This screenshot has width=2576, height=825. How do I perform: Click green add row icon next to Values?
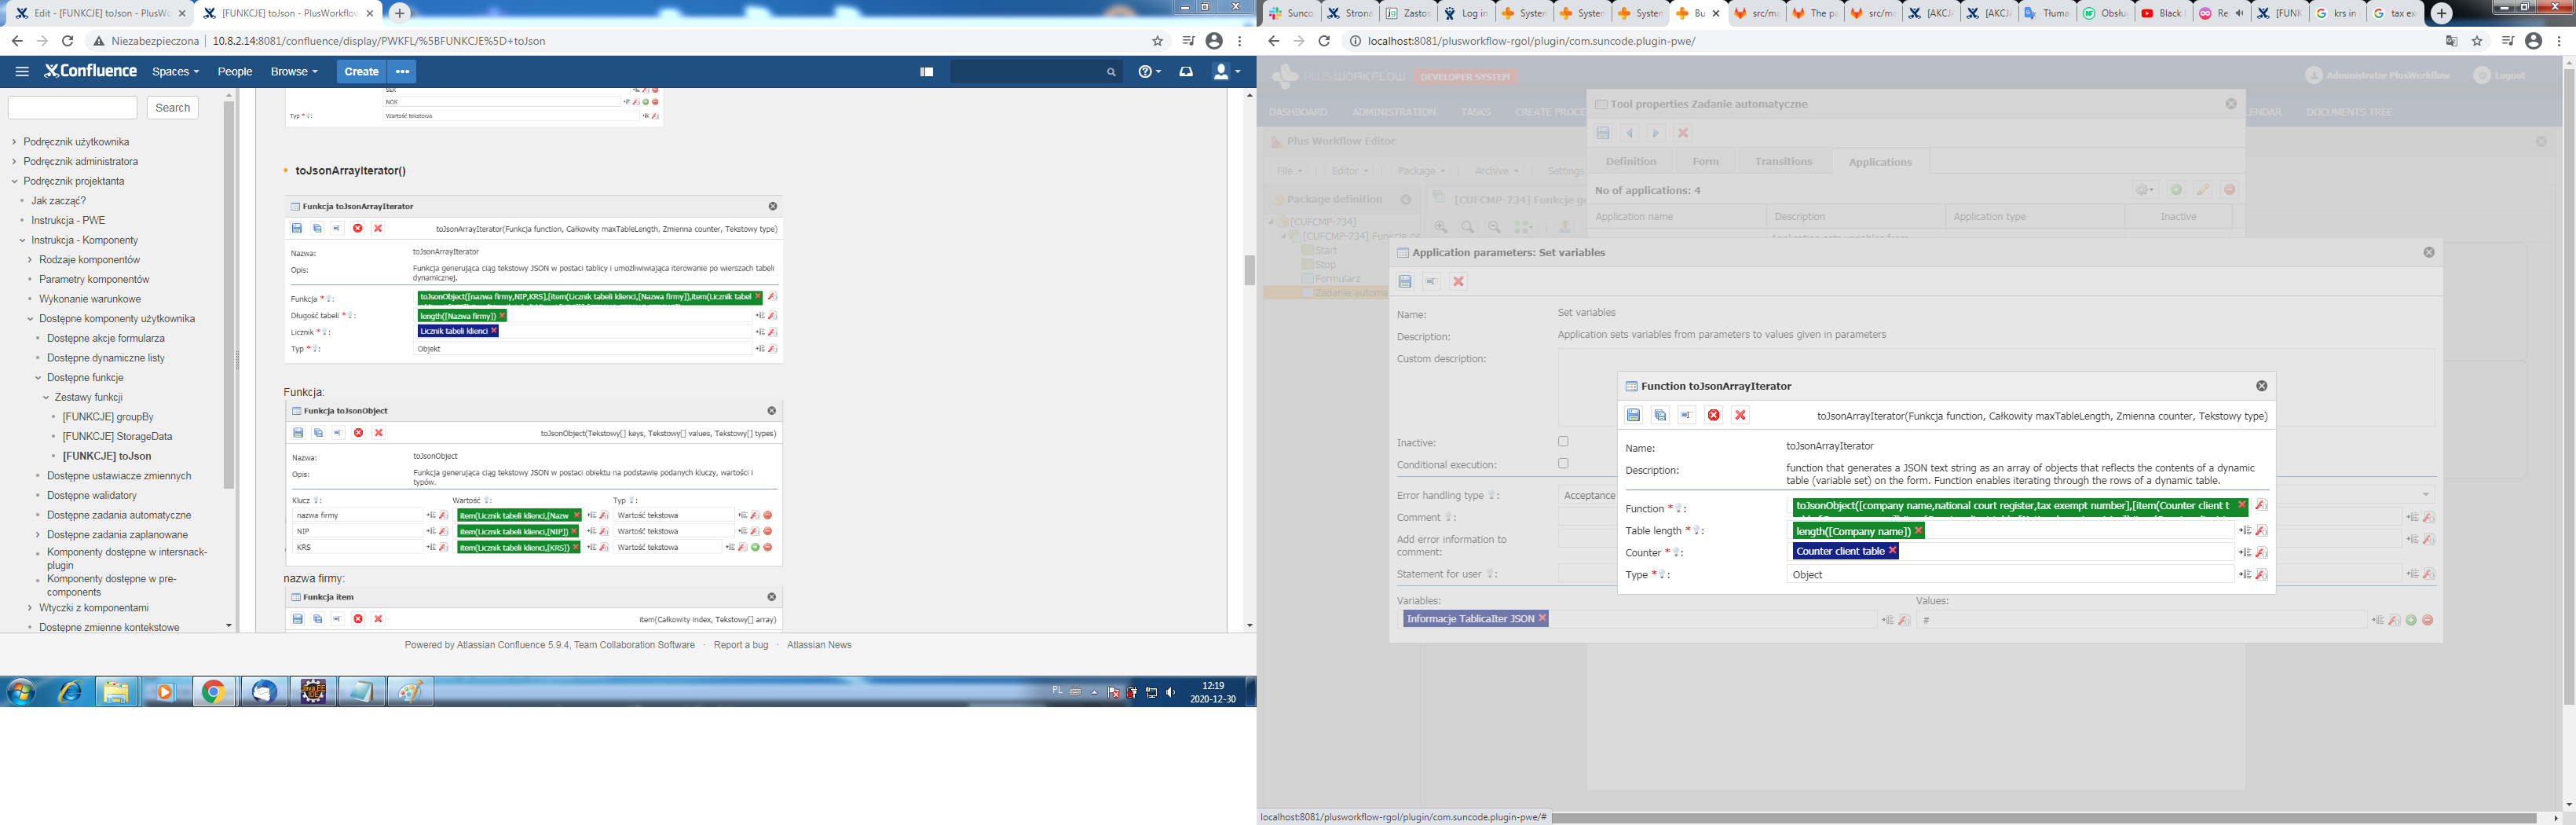coord(2411,620)
